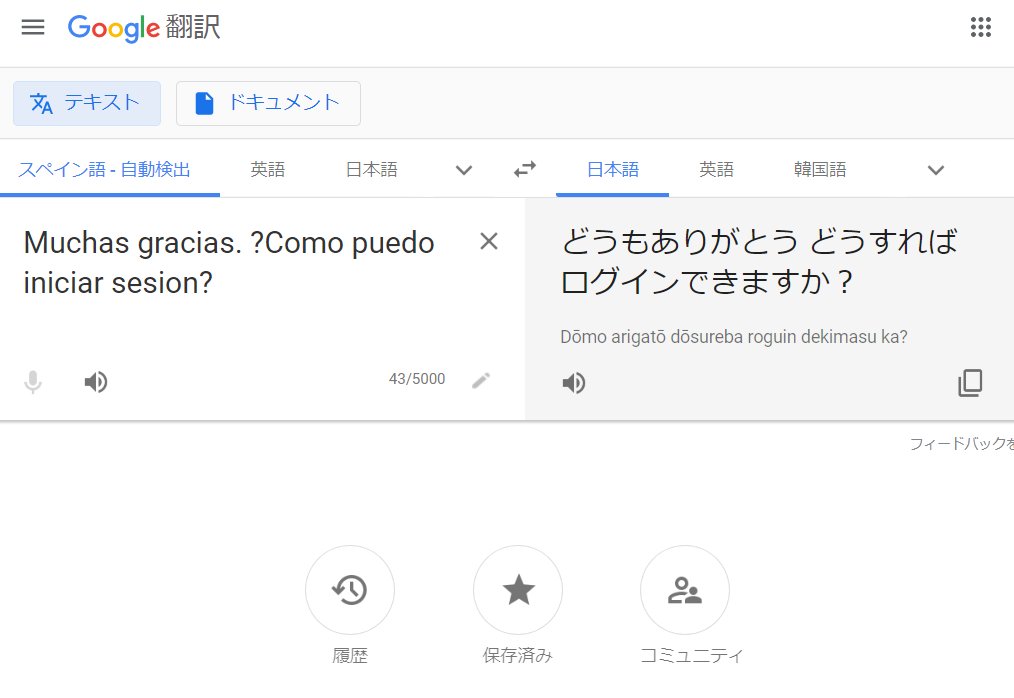Select スペイン語 - 自動検出 source tab
1014x698 pixels.
[x=104, y=169]
